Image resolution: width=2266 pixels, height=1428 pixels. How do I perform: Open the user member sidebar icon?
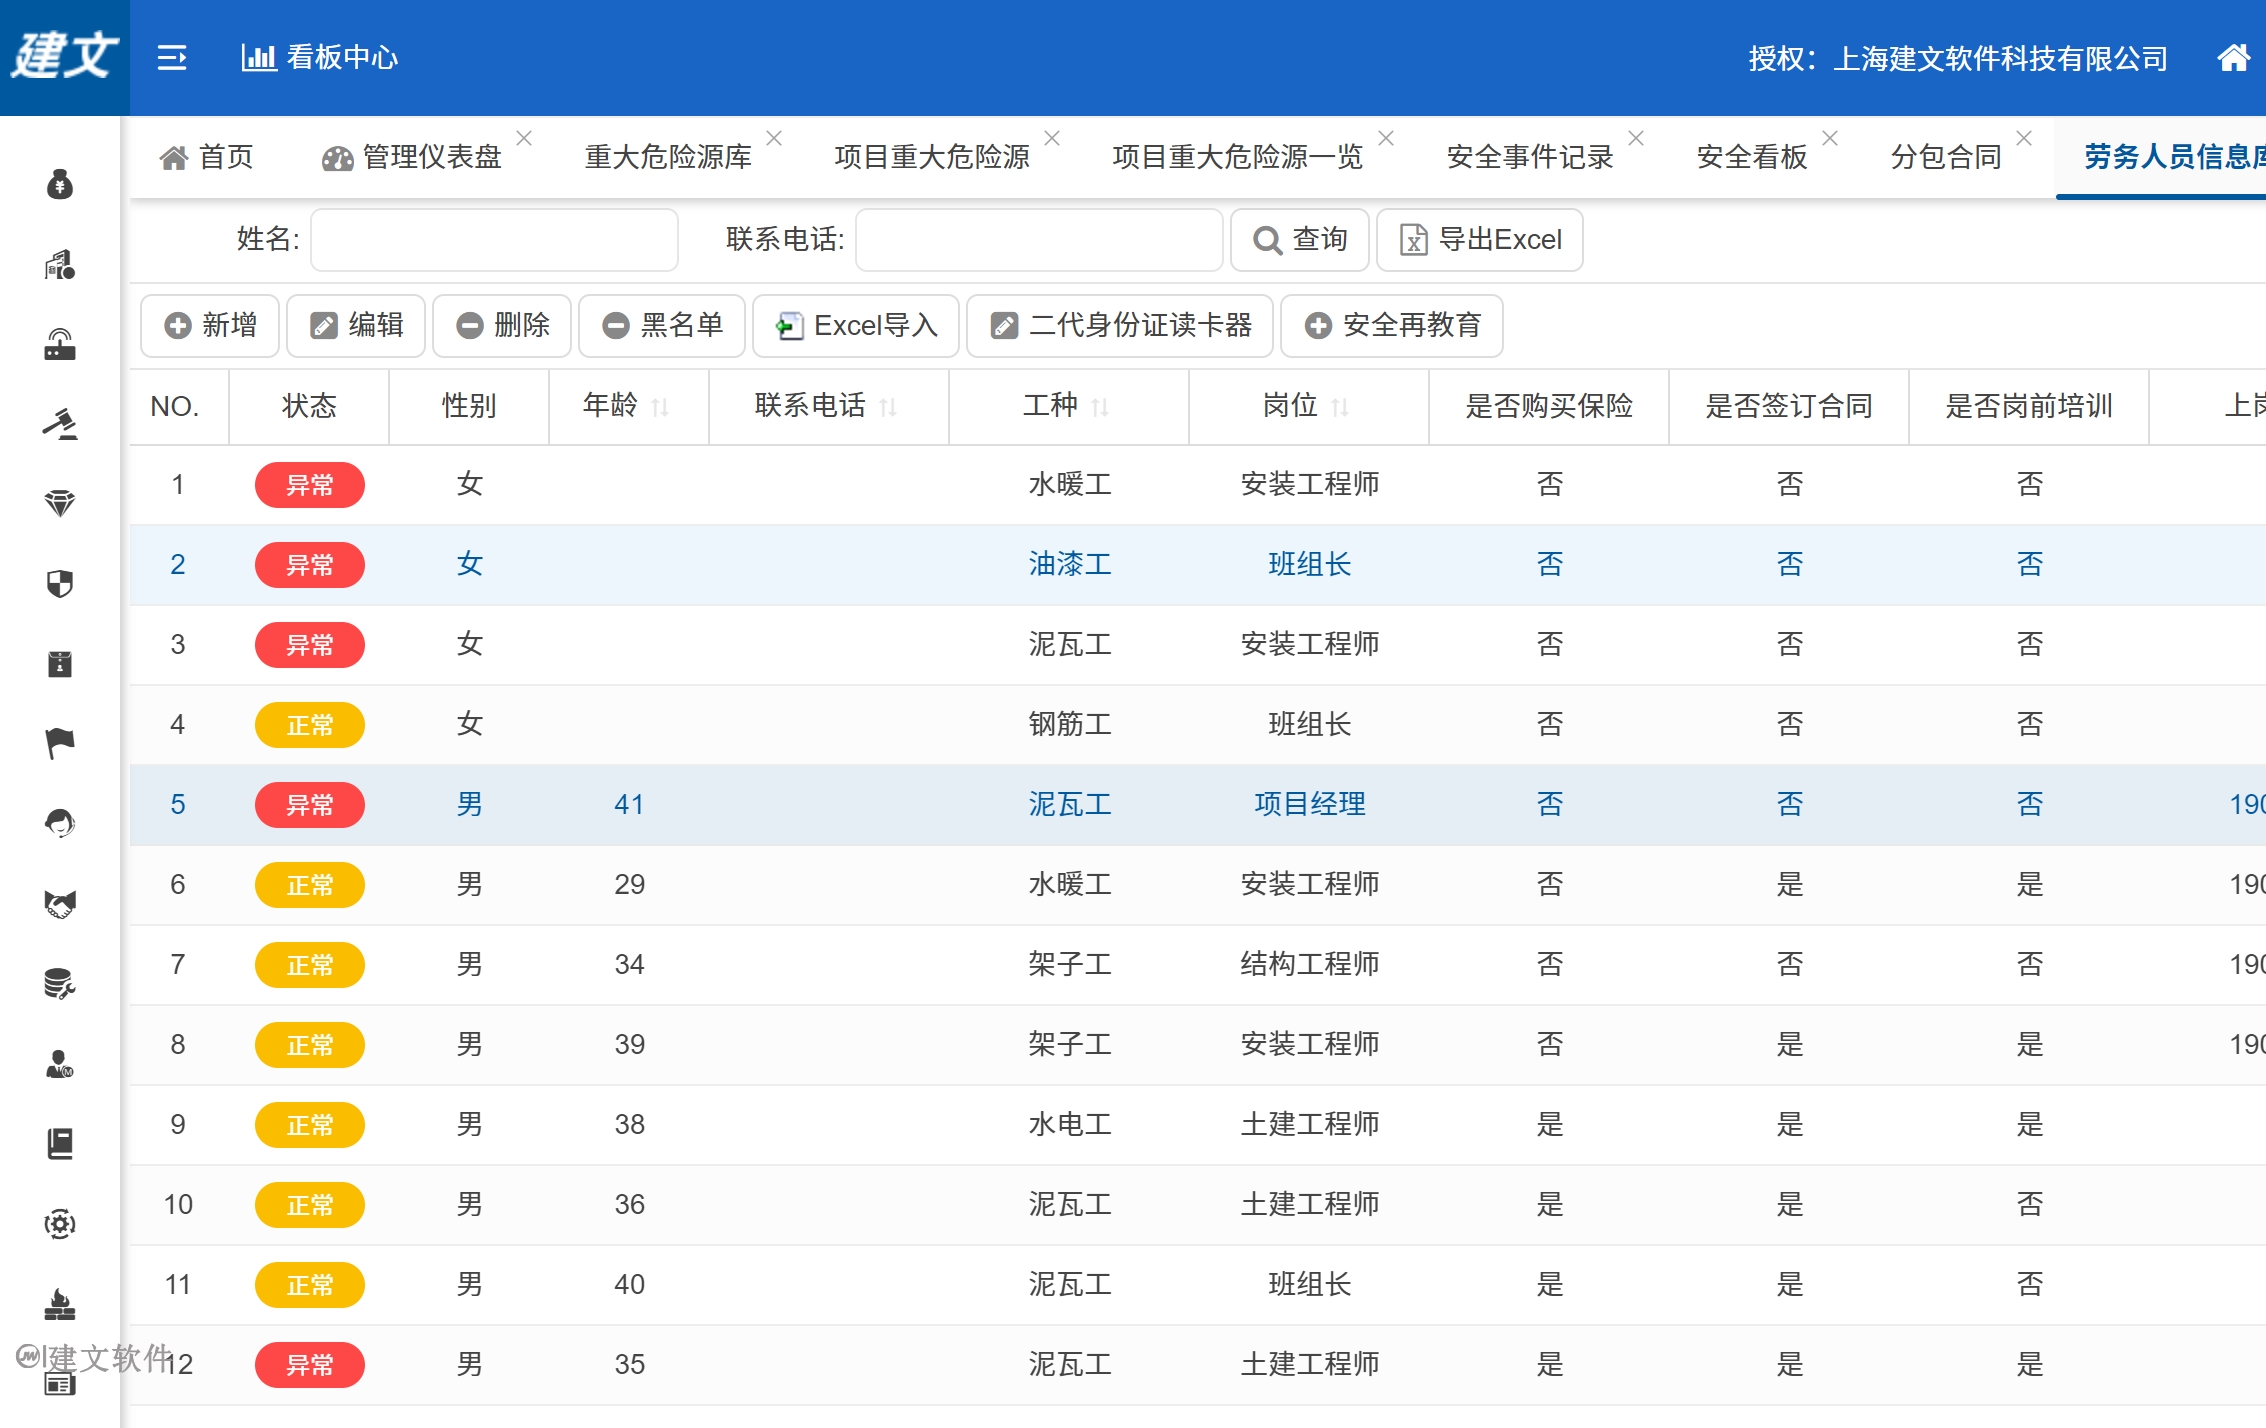tap(60, 1064)
